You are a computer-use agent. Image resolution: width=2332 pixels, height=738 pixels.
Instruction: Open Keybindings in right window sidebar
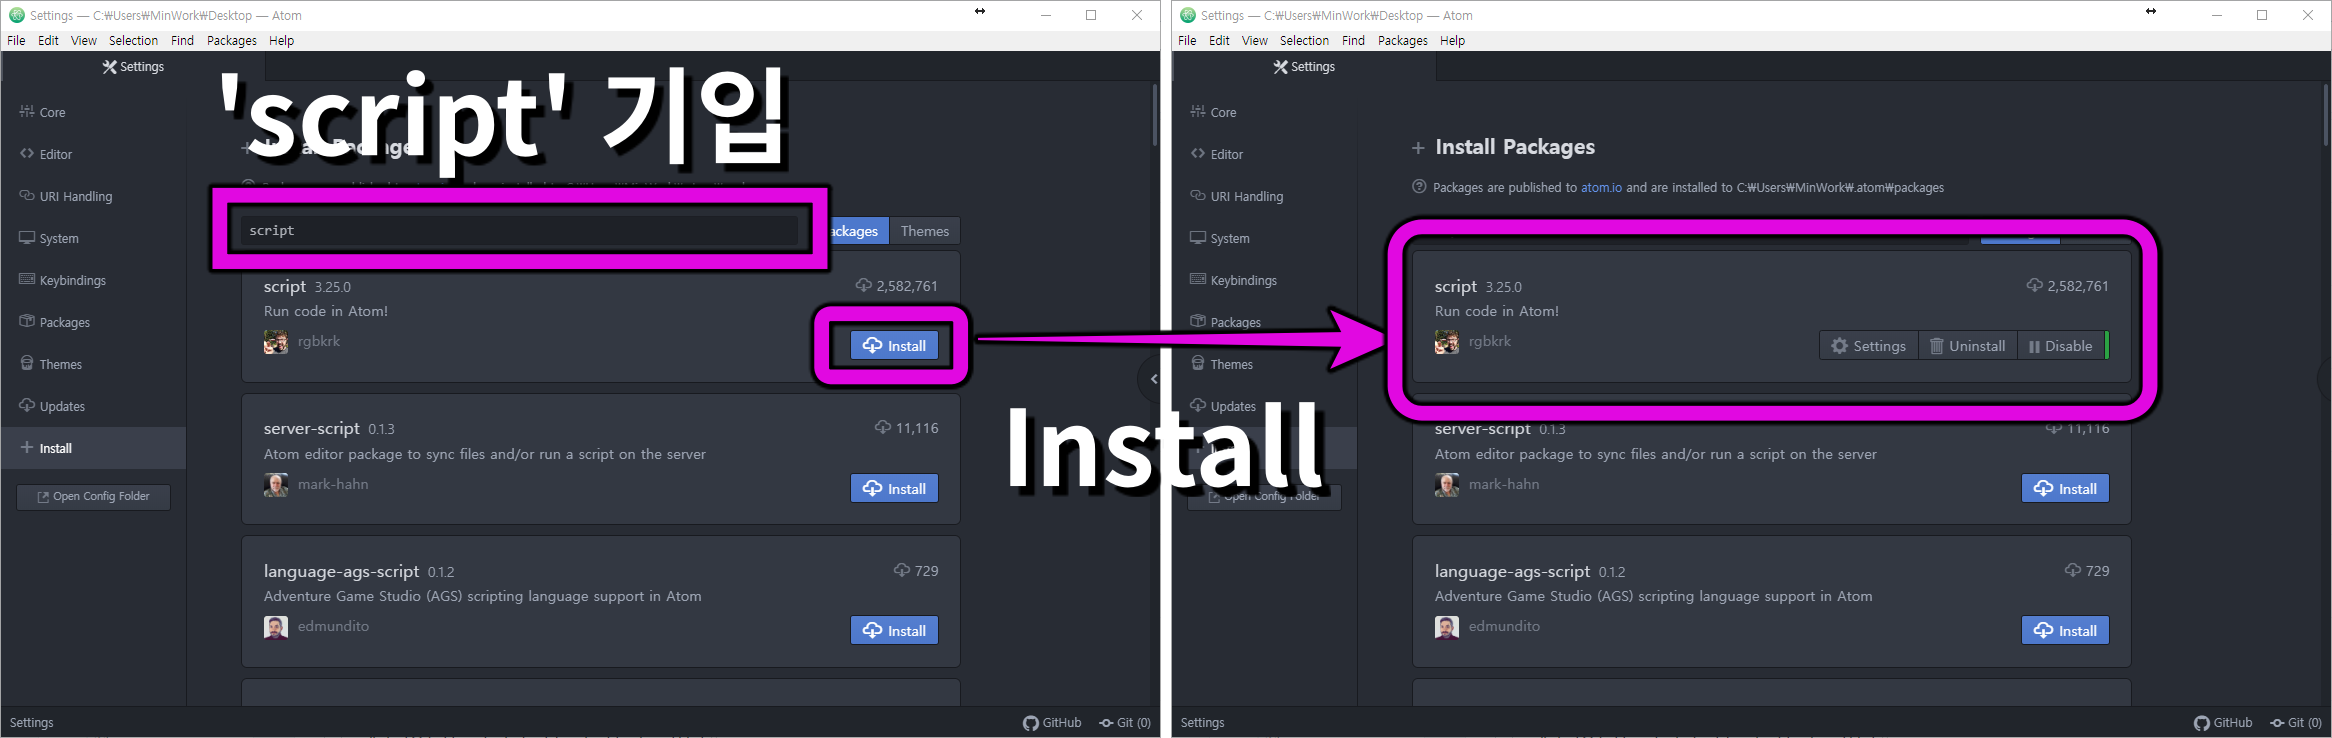point(1233,280)
